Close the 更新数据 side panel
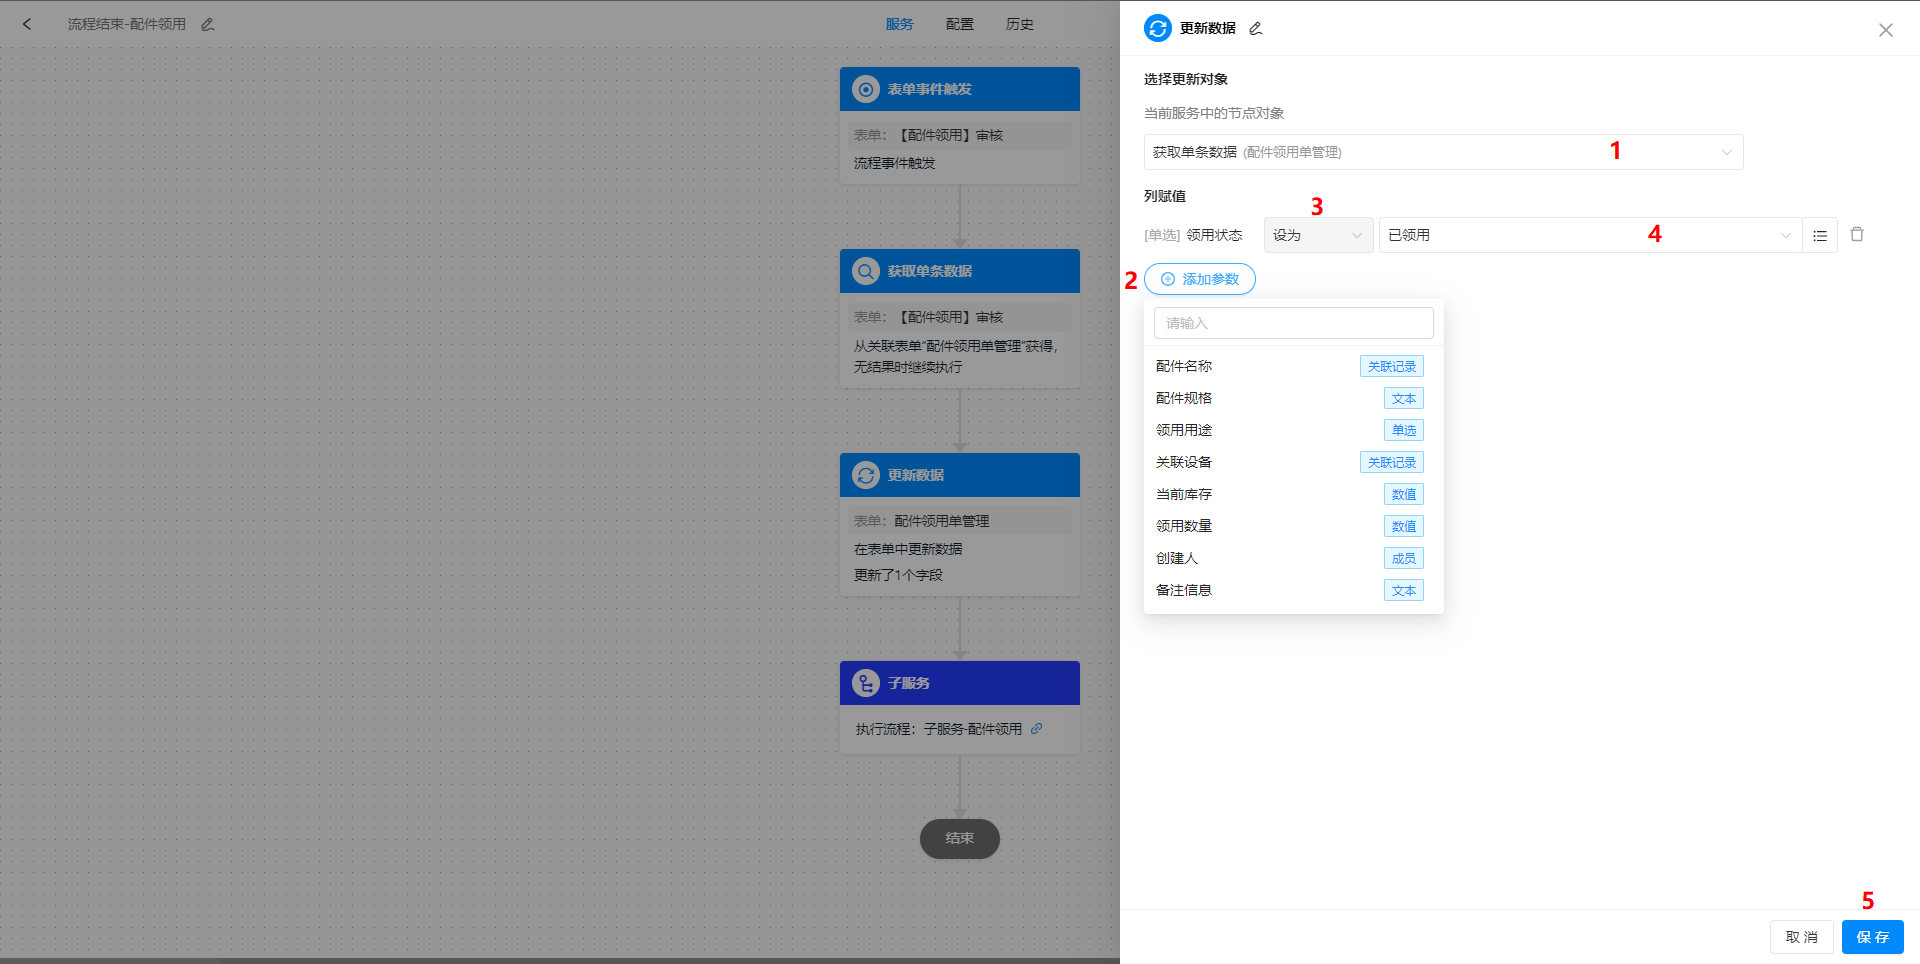The height and width of the screenshot is (964, 1920). coord(1886,30)
